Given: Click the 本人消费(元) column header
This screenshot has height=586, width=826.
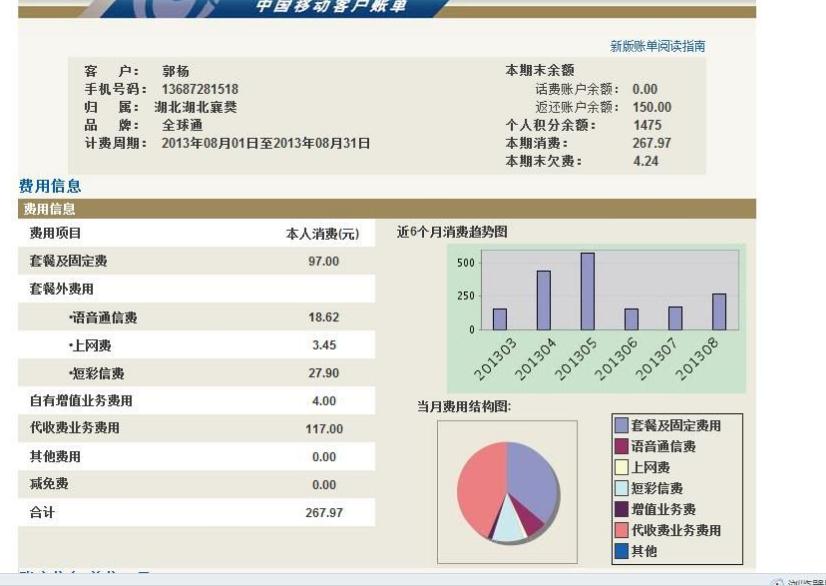Looking at the screenshot, I should tap(322, 234).
